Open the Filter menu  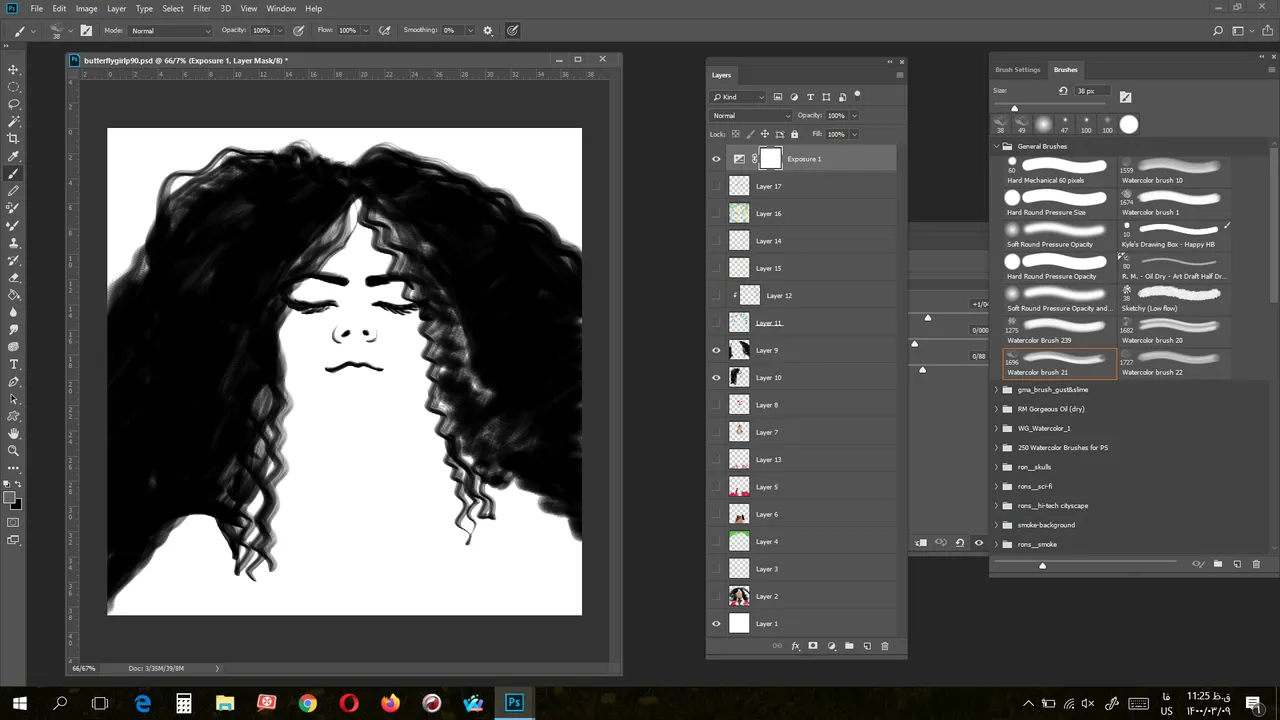(202, 8)
